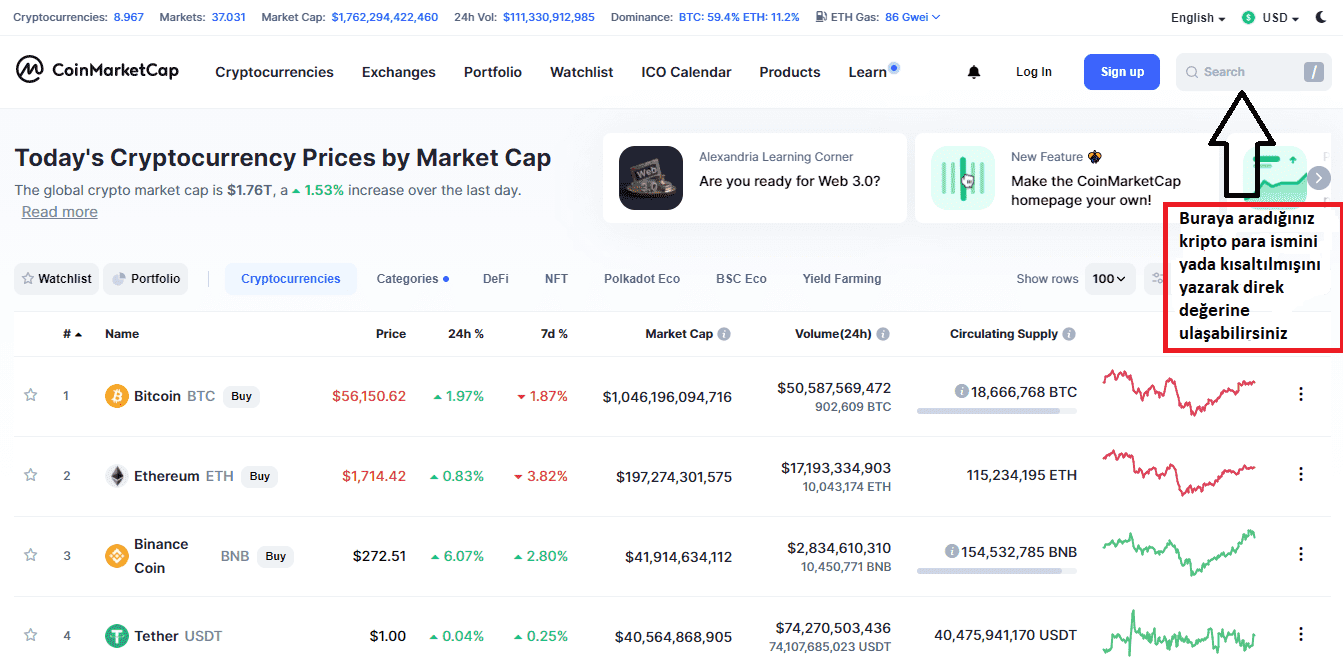Switch to the DeFi tab
The height and width of the screenshot is (657, 1343).
(496, 279)
